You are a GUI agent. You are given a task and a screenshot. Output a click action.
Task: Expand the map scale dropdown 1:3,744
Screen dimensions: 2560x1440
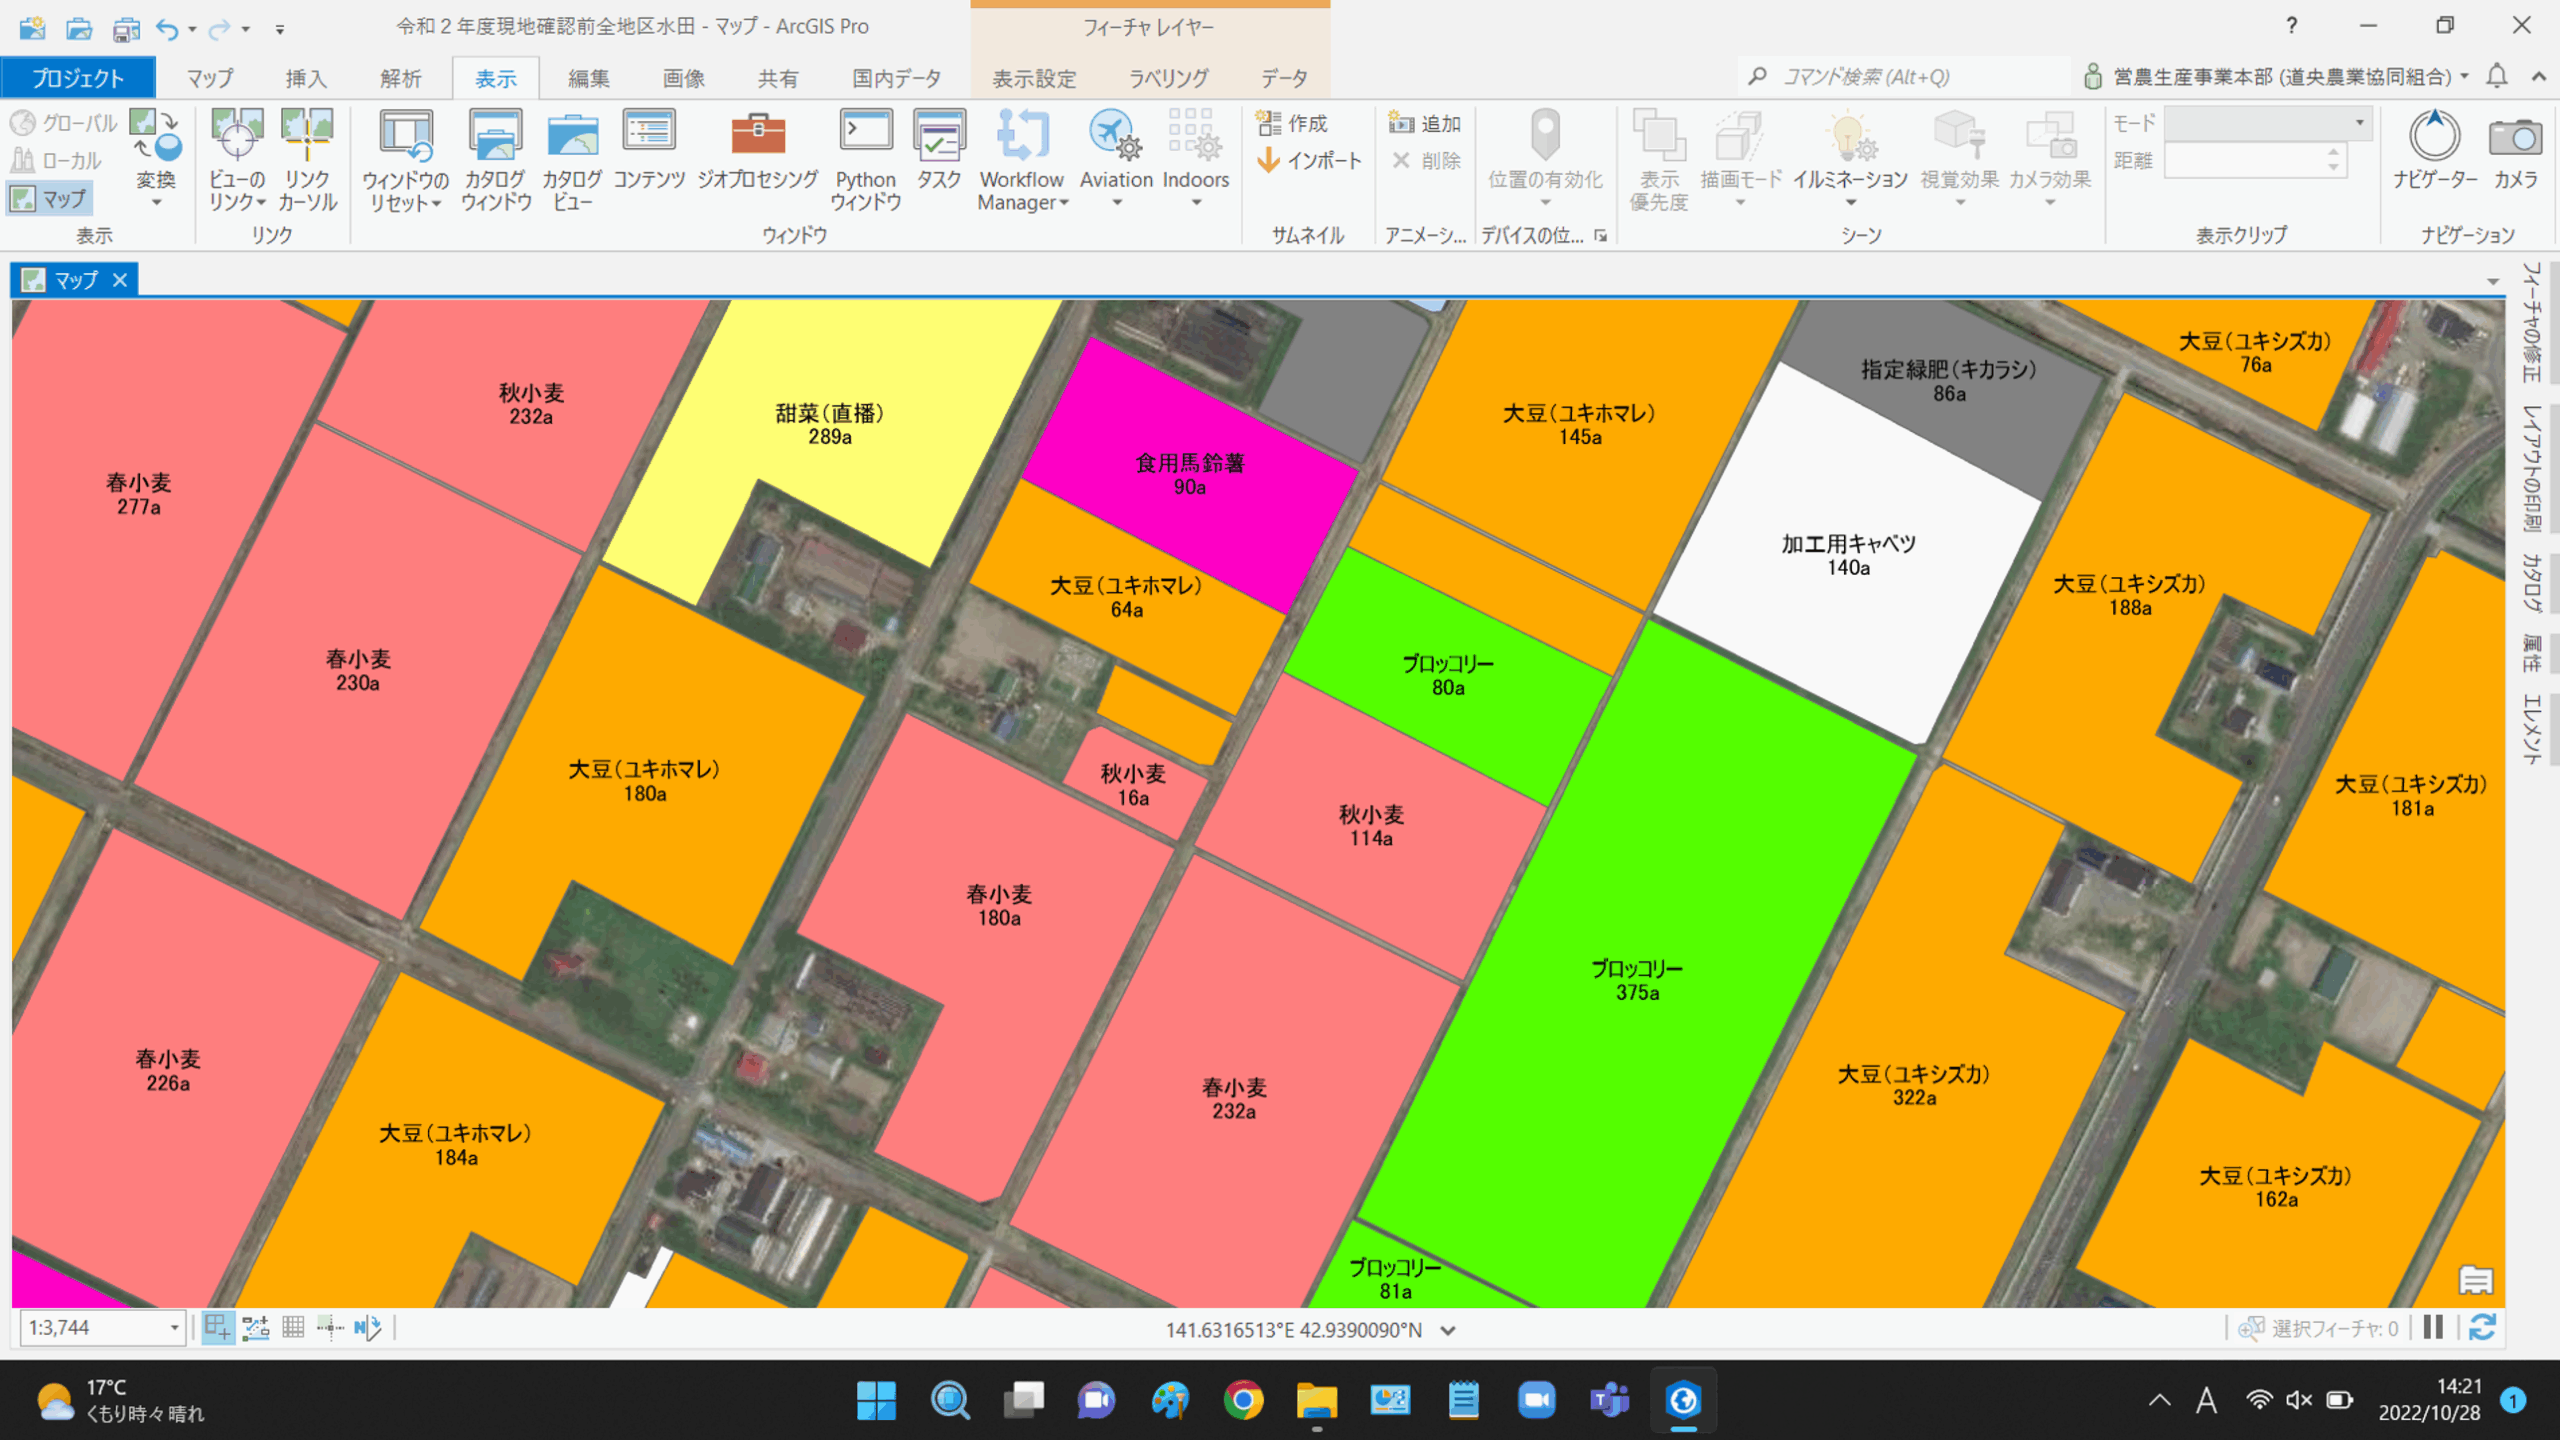pyautogui.click(x=174, y=1328)
